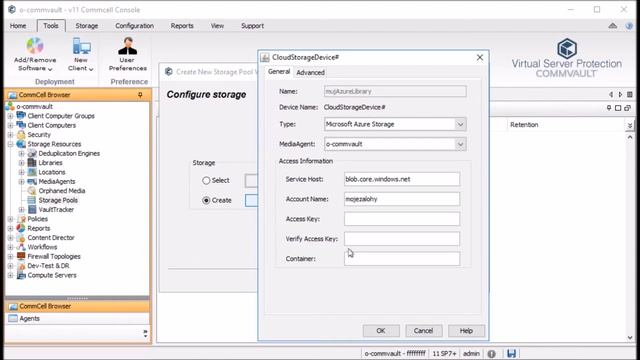This screenshot has height=360, width=640.
Task: Select Agents panel at bottom left
Action: (x=78, y=318)
